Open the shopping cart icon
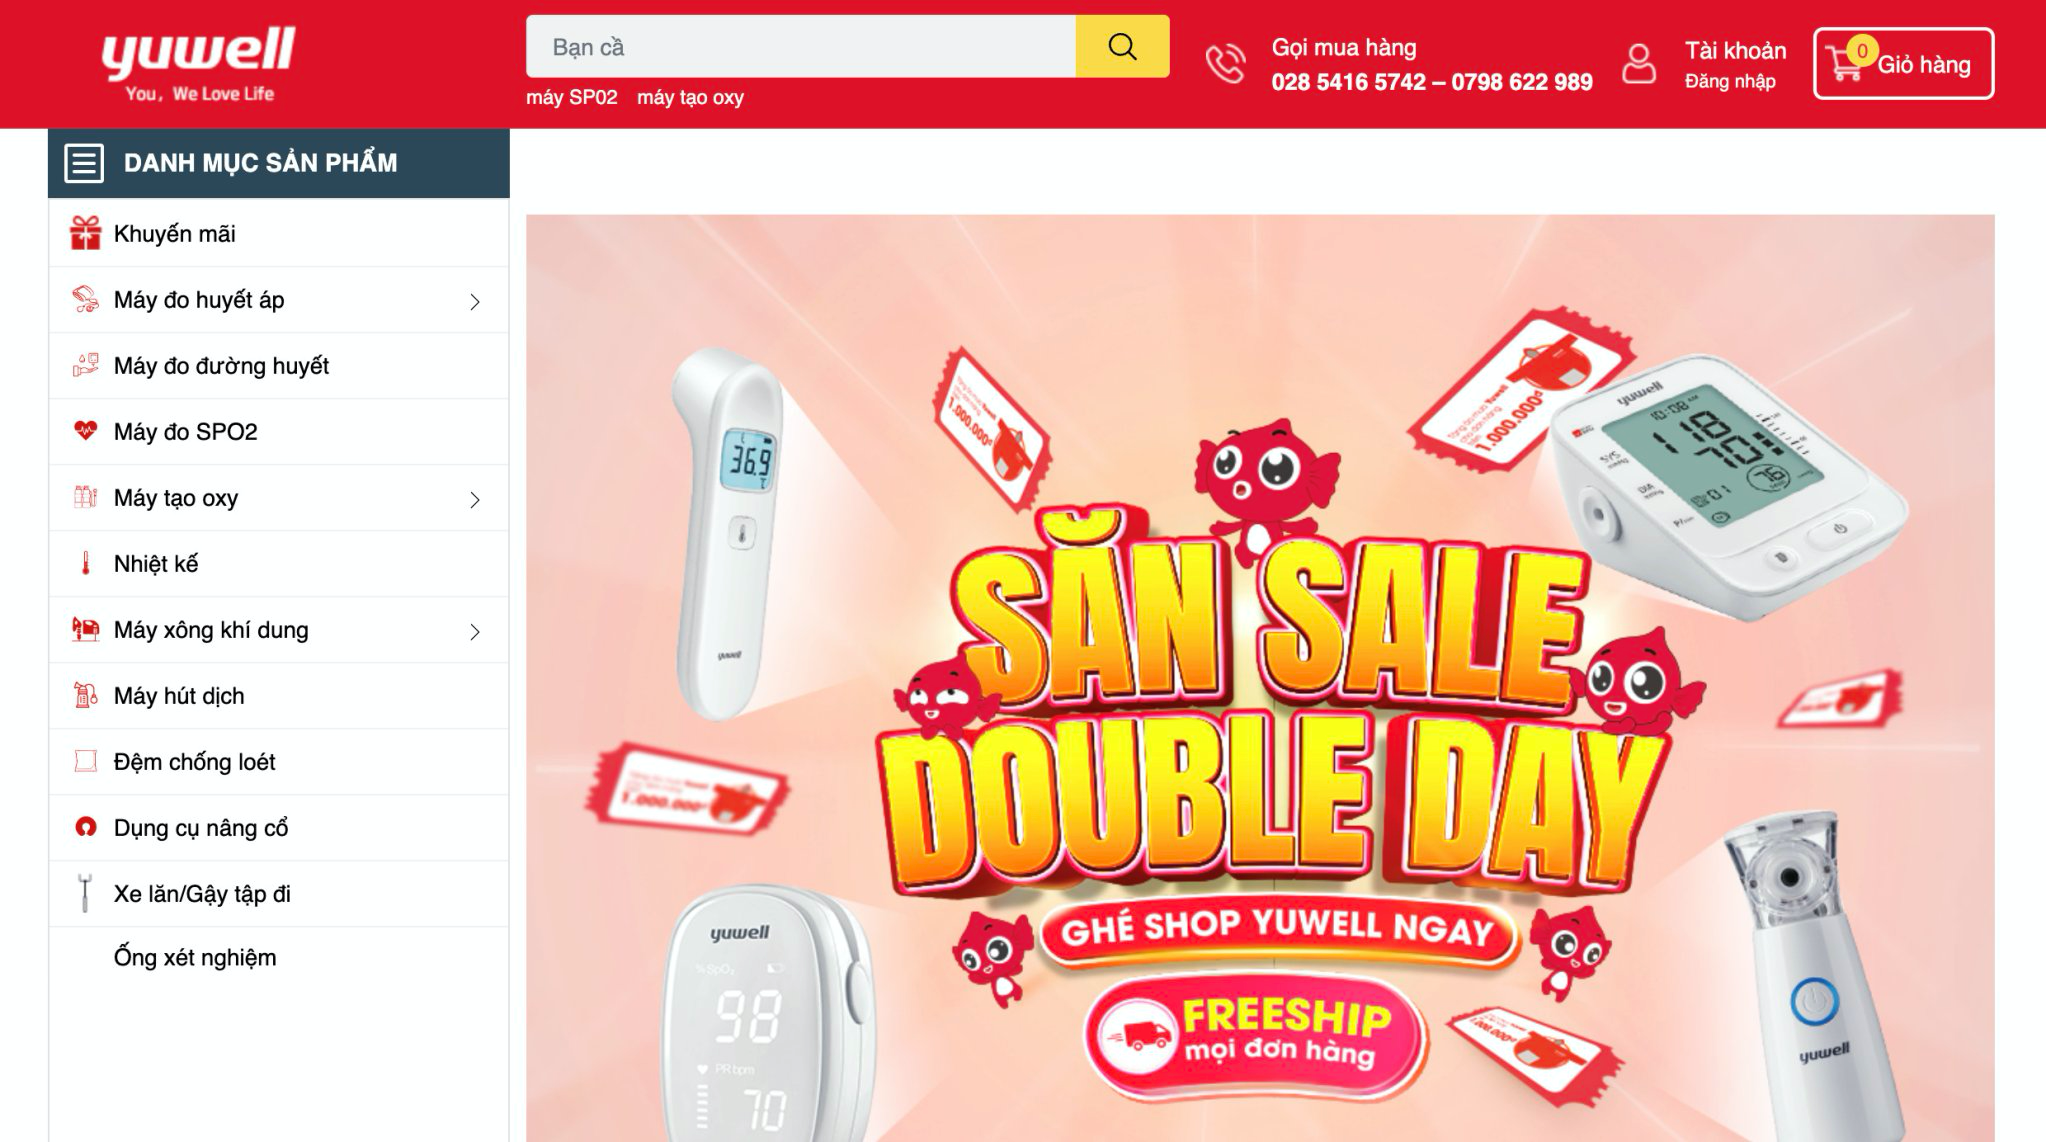The height and width of the screenshot is (1142, 2046). pos(1845,64)
